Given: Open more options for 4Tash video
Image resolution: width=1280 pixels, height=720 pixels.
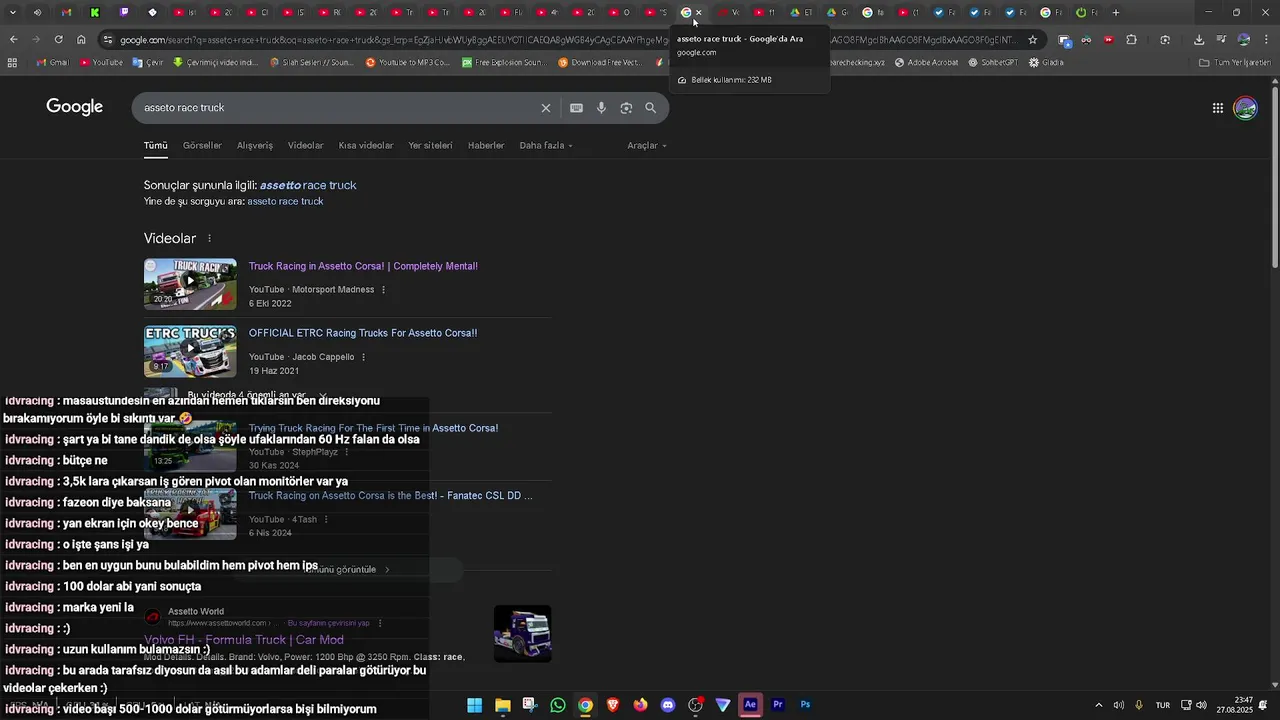Looking at the screenshot, I should (326, 520).
